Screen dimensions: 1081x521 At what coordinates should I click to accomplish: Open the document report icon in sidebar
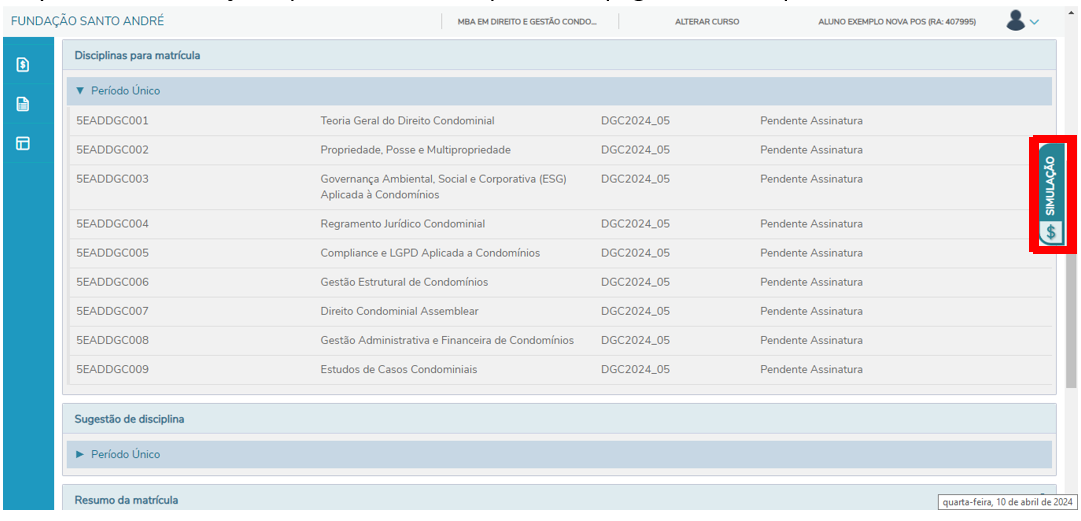23,105
